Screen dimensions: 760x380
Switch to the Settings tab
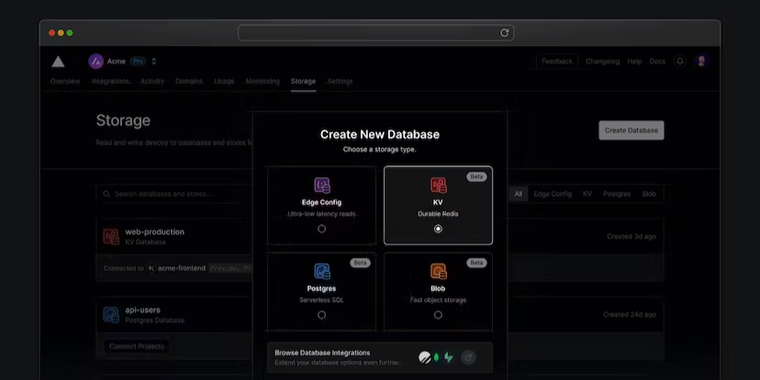click(340, 81)
